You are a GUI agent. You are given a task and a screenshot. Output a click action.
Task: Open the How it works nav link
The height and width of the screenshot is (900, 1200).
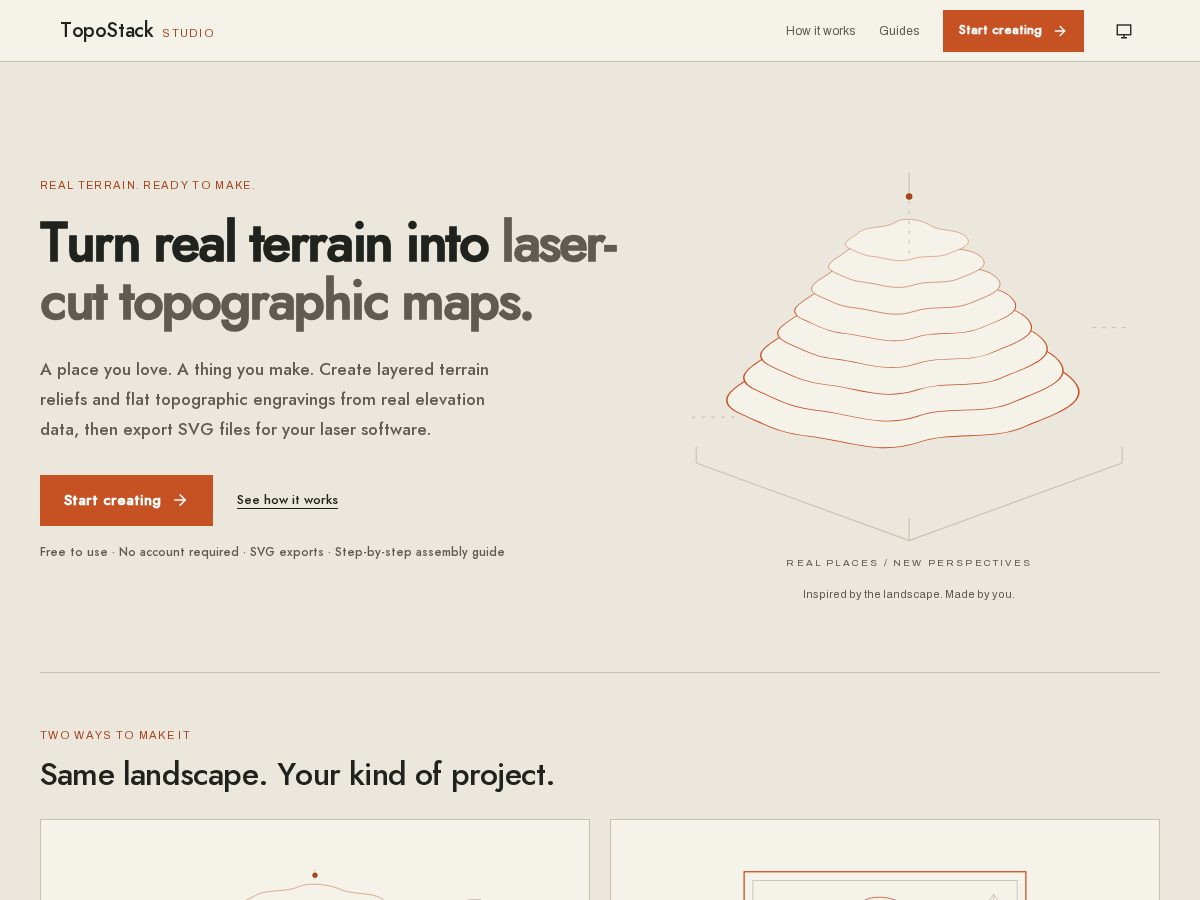click(x=820, y=31)
